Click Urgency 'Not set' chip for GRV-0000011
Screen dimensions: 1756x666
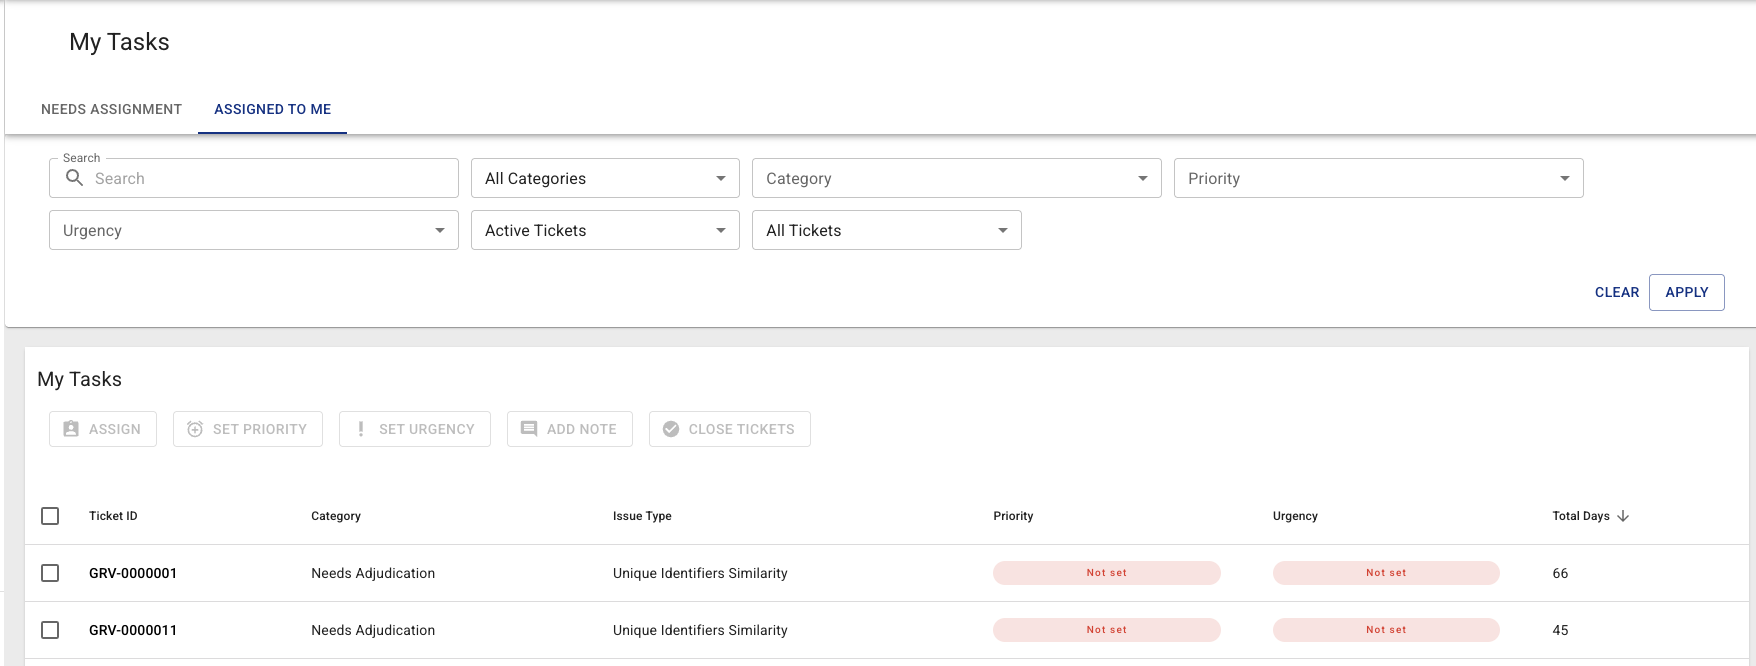[x=1386, y=630]
